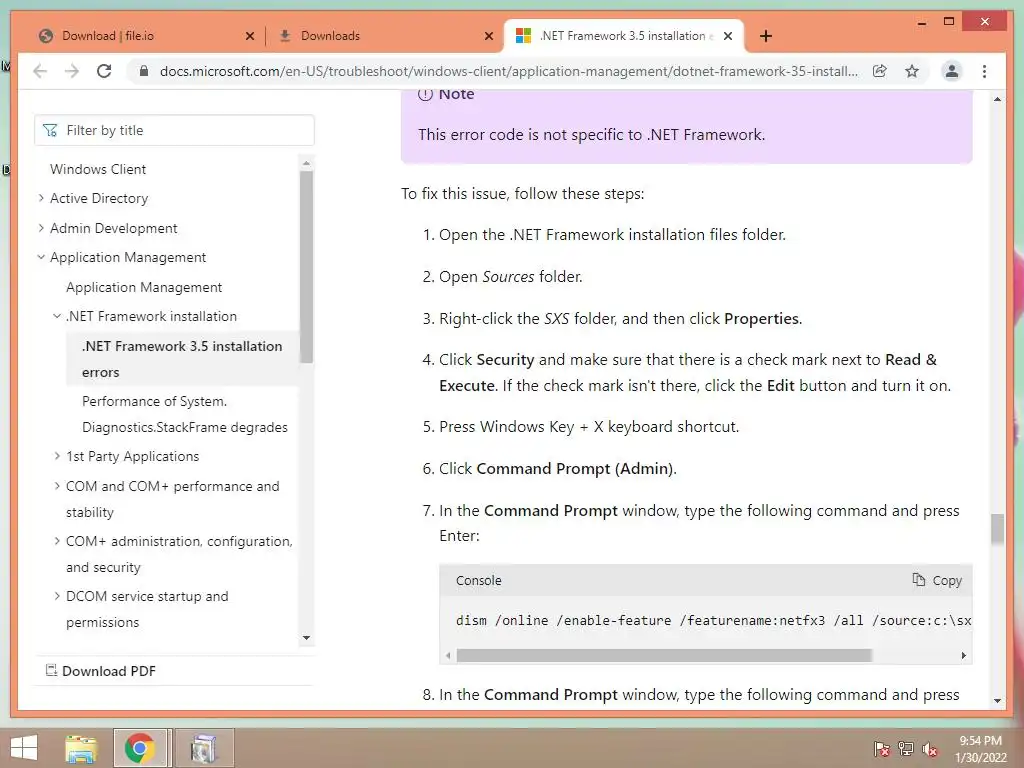The width and height of the screenshot is (1024, 768).
Task: Expand DCOM service startup and permissions
Action: (57, 596)
